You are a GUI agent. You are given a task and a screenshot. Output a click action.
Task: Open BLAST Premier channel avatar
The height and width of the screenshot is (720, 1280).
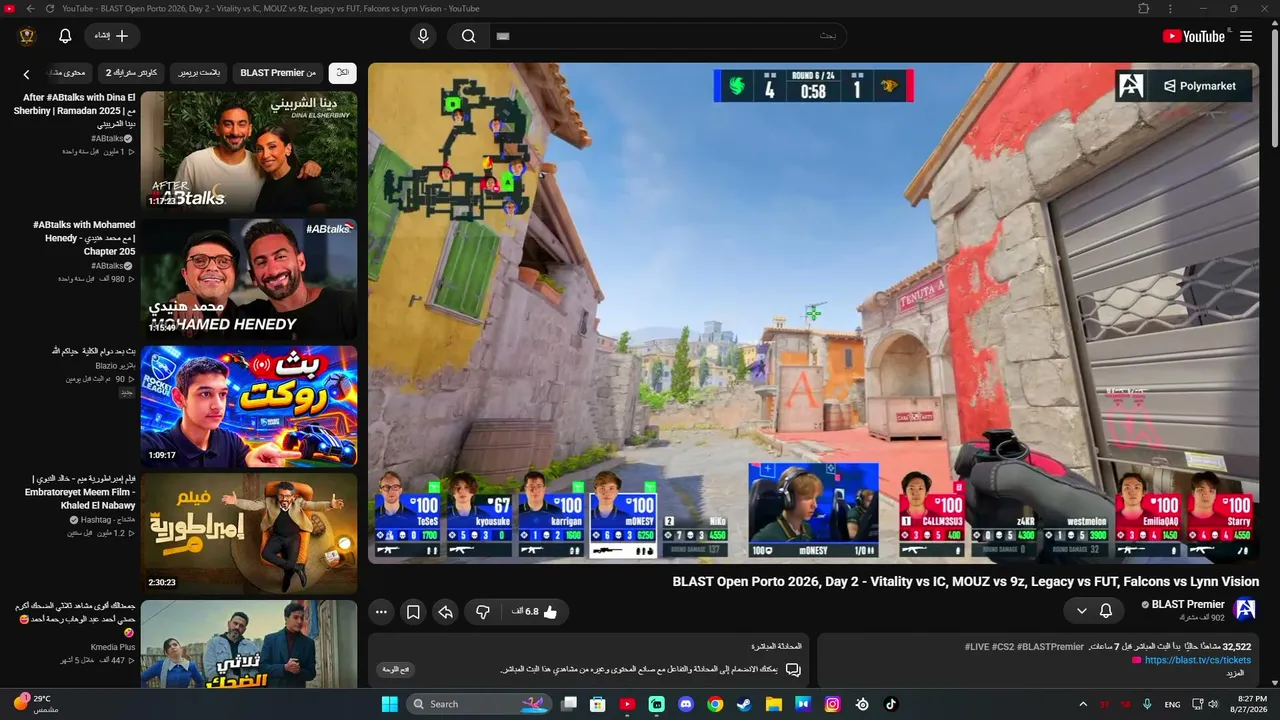tap(1246, 609)
